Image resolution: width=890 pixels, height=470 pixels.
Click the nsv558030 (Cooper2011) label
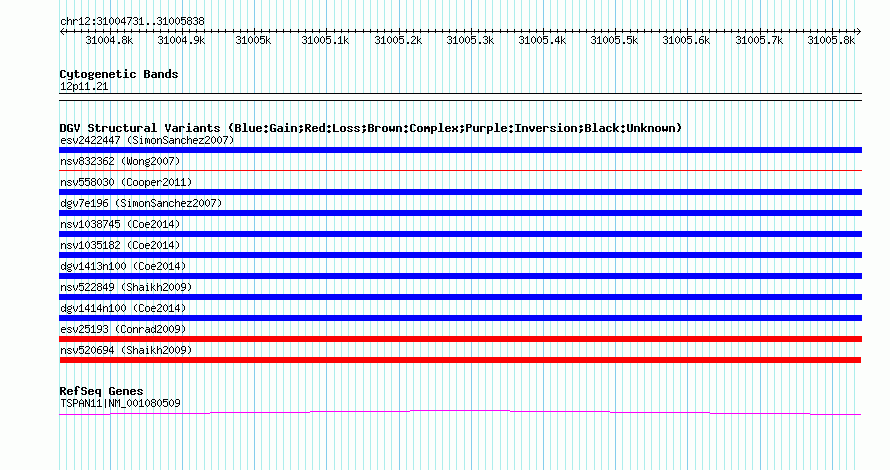point(126,182)
